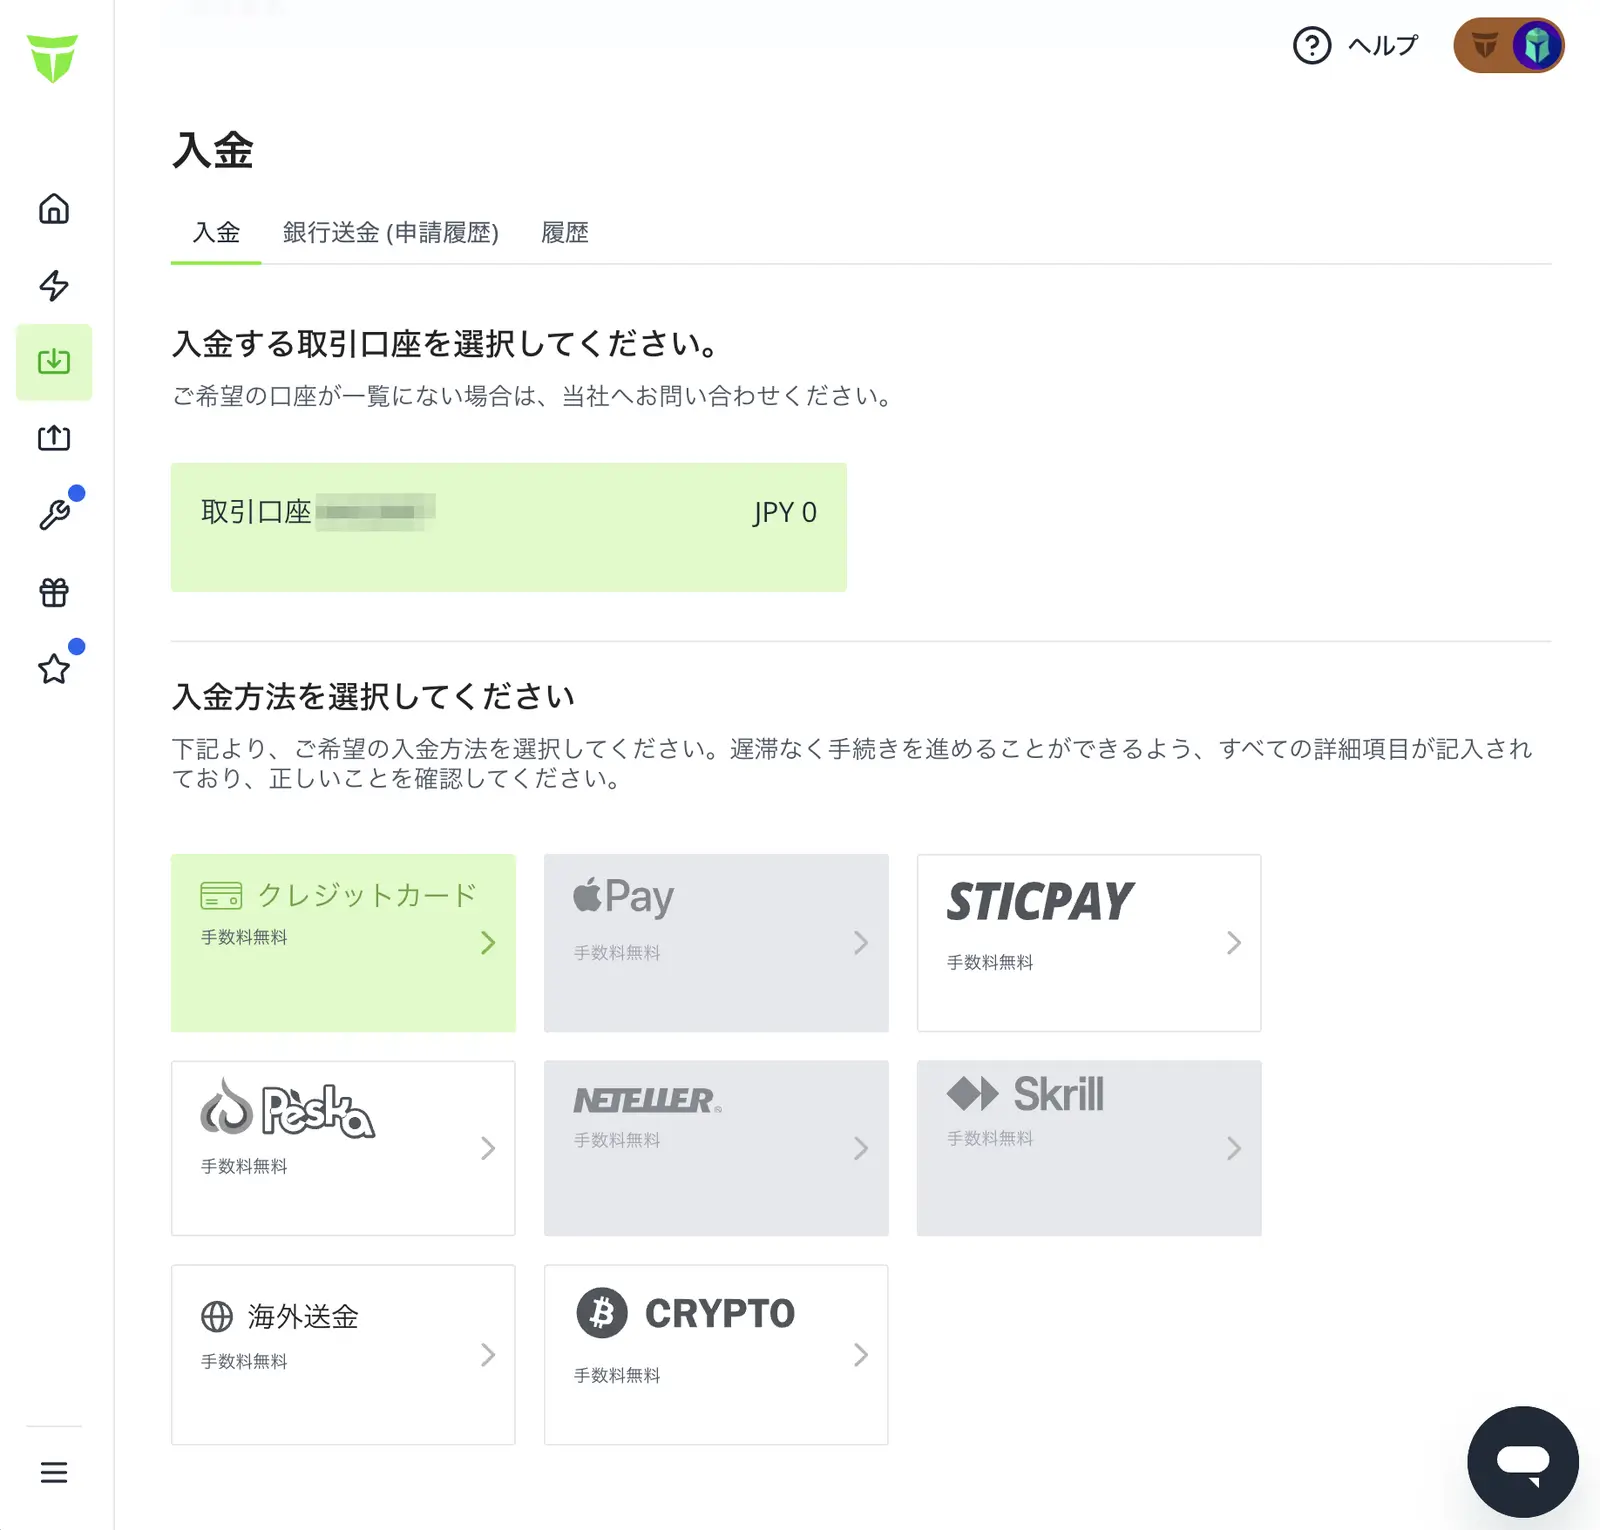Viewport: 1600px width, 1530px height.
Task: Click the Skrill logo
Action: point(1025,1094)
